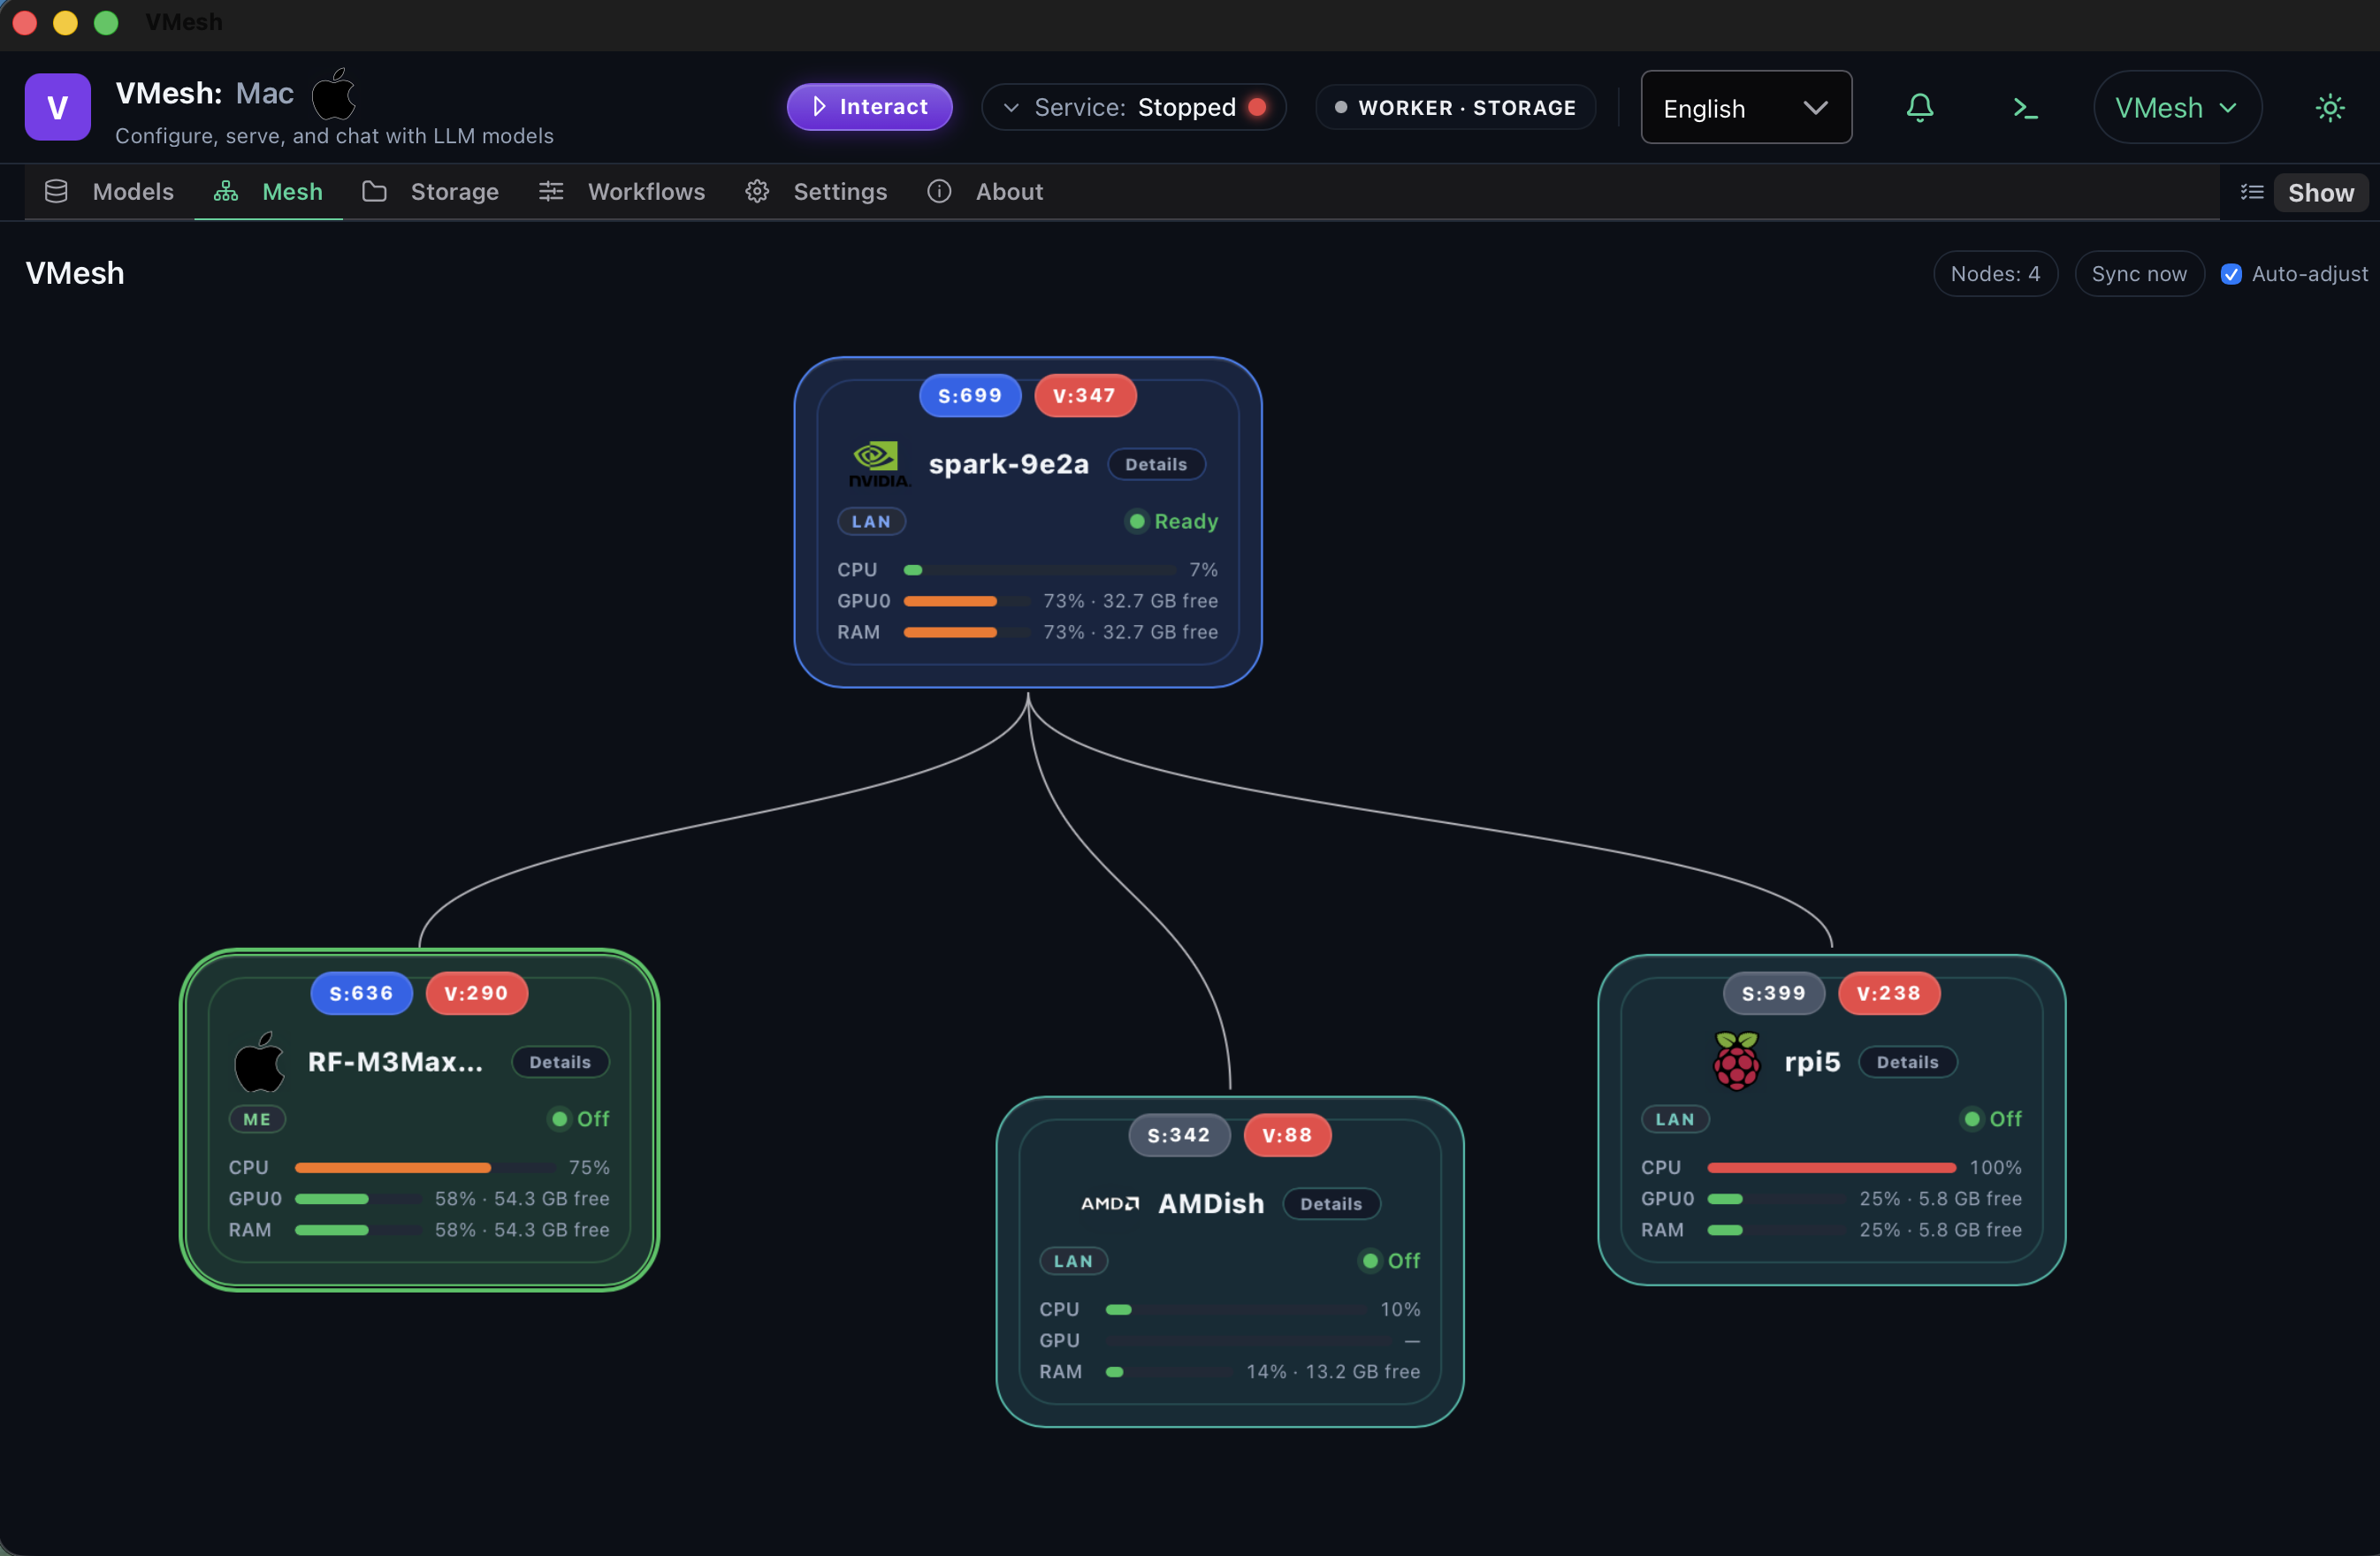Viewport: 2380px width, 1556px height.
Task: Click ME tag on RF-M3Max node
Action: pyautogui.click(x=257, y=1120)
